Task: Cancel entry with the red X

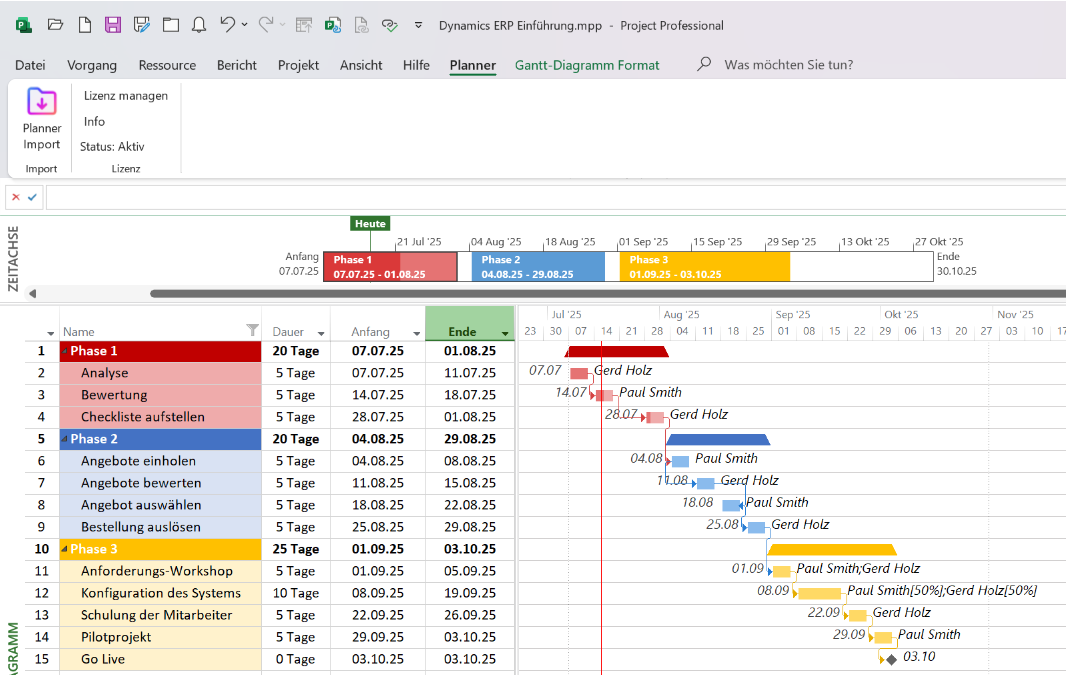Action: [15, 197]
